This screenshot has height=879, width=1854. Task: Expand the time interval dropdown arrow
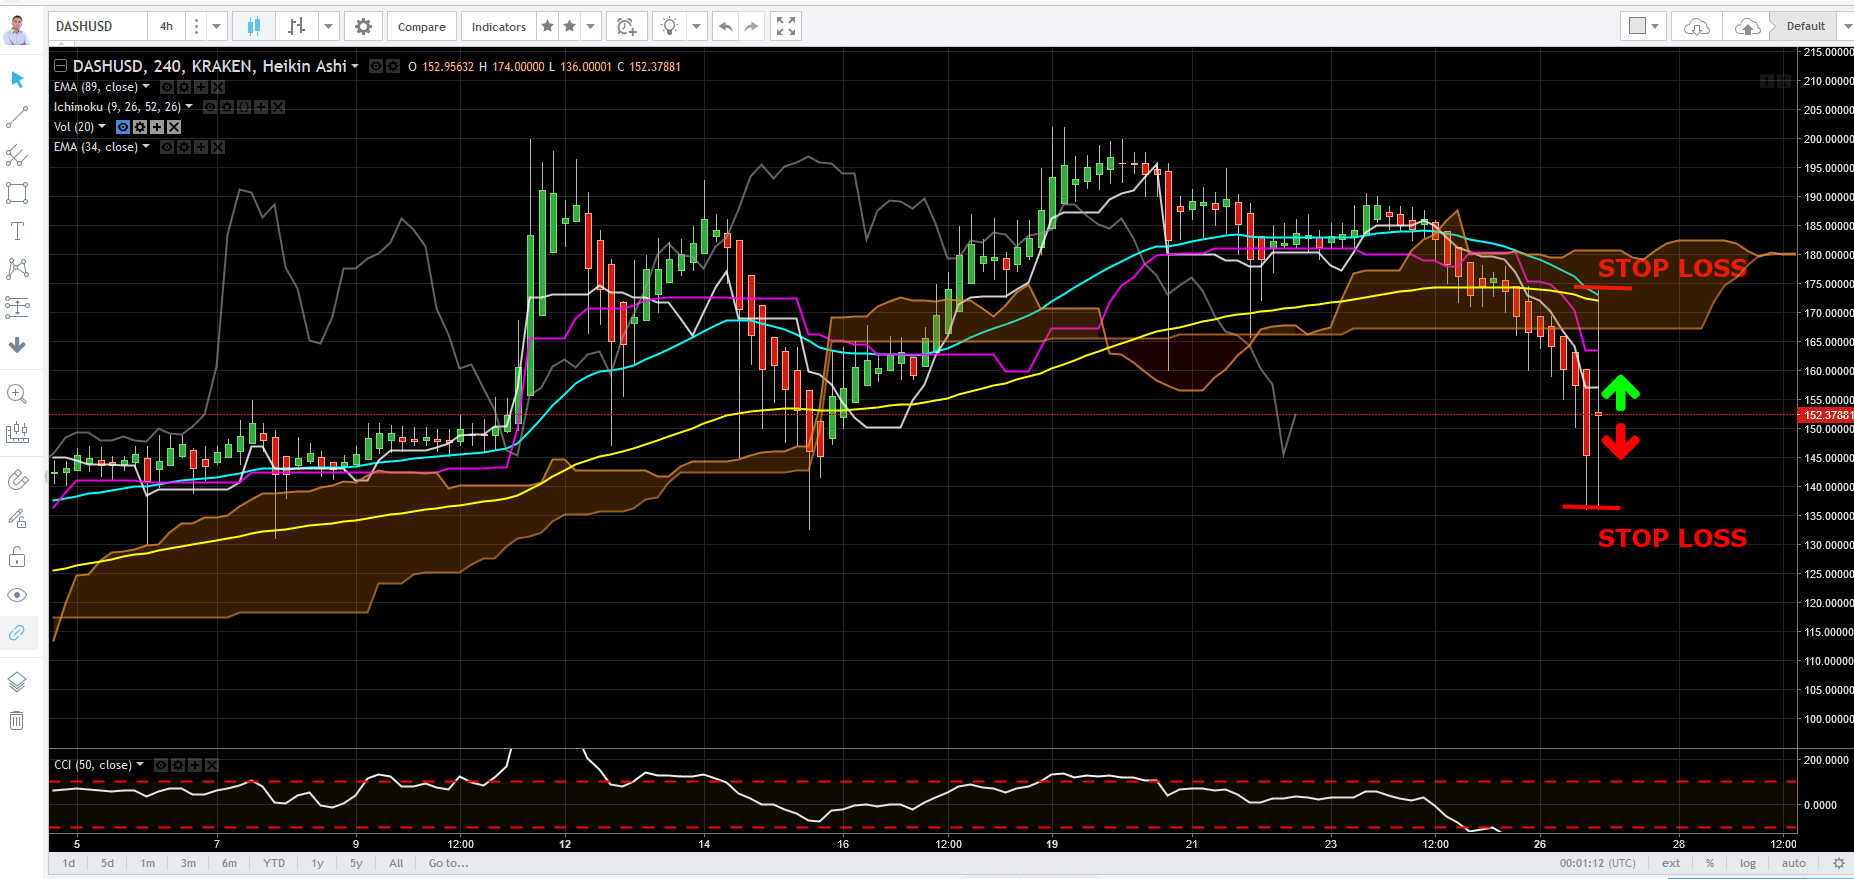[216, 26]
